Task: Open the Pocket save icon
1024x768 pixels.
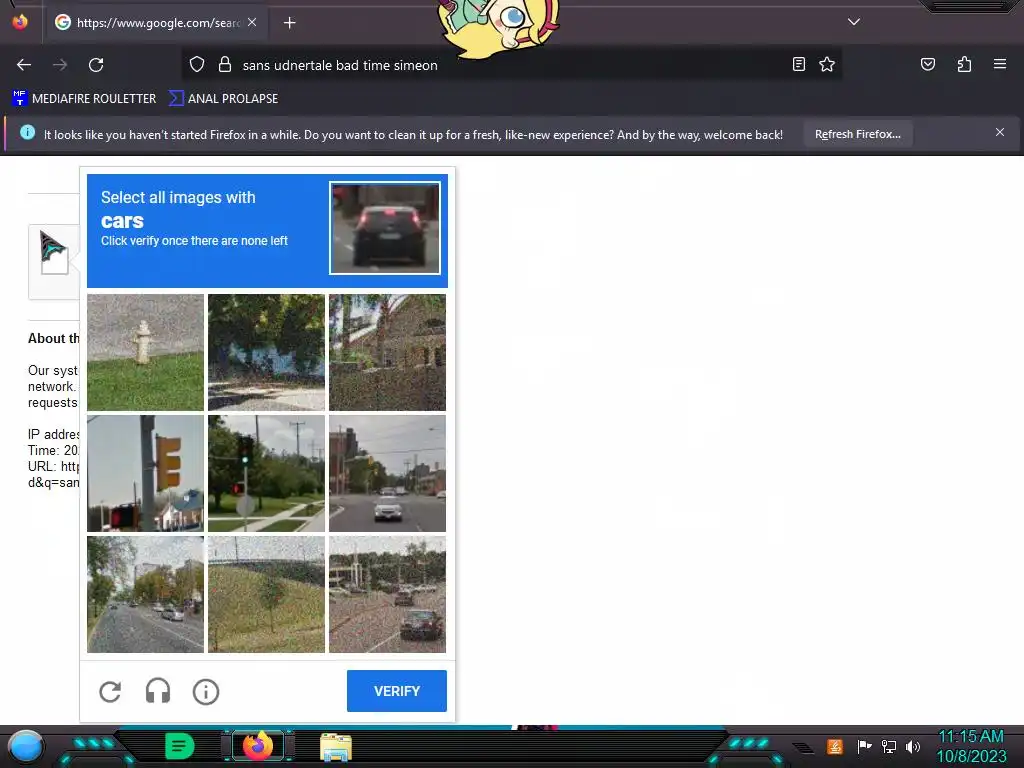Action: point(927,64)
